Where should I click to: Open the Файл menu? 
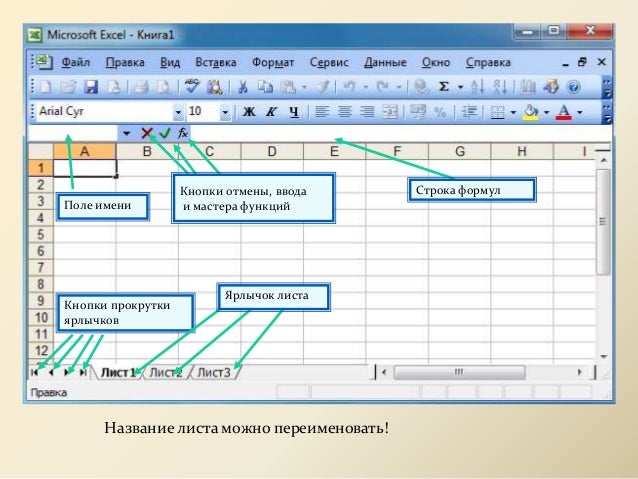click(x=76, y=63)
